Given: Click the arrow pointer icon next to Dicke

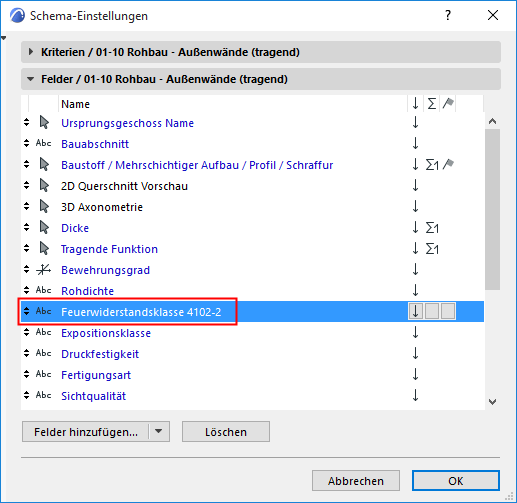Looking at the screenshot, I should 44,227.
